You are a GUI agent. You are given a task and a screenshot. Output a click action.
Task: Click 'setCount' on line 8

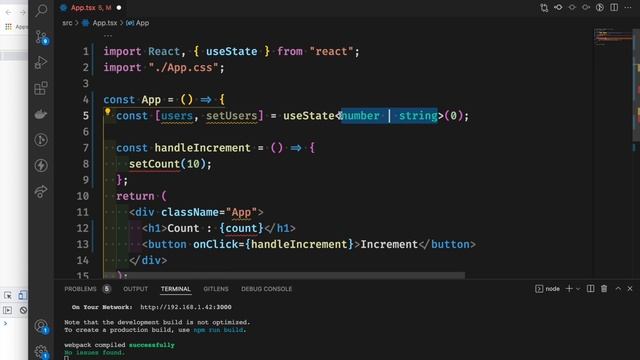pos(154,164)
